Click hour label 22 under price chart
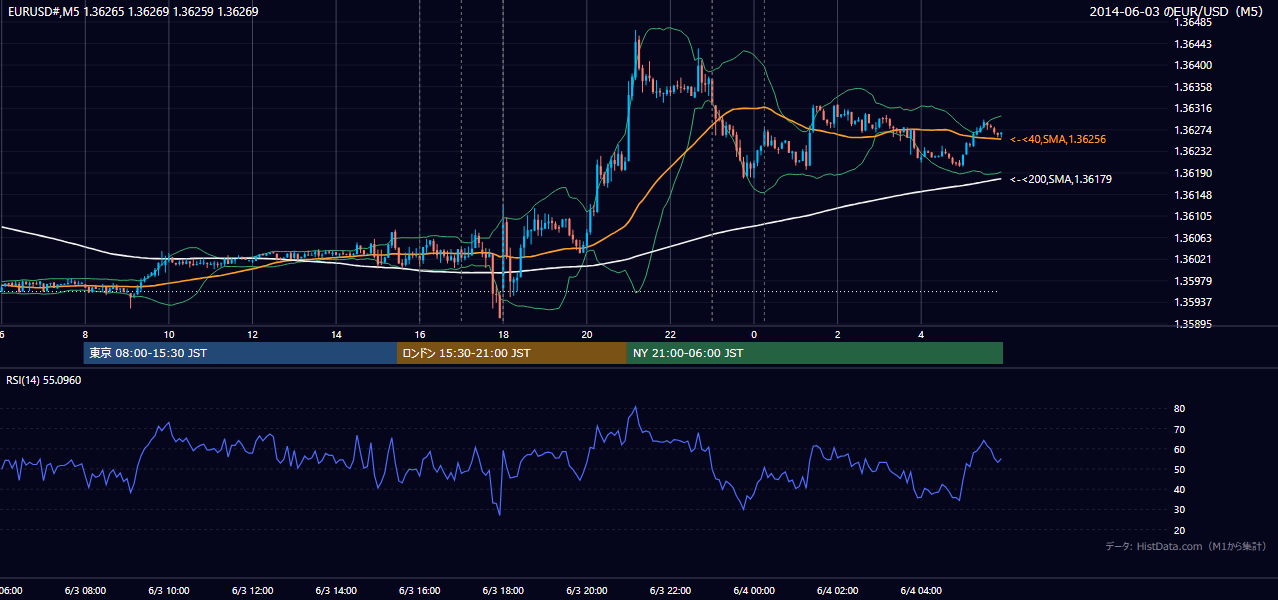This screenshot has width=1278, height=600. 670,334
